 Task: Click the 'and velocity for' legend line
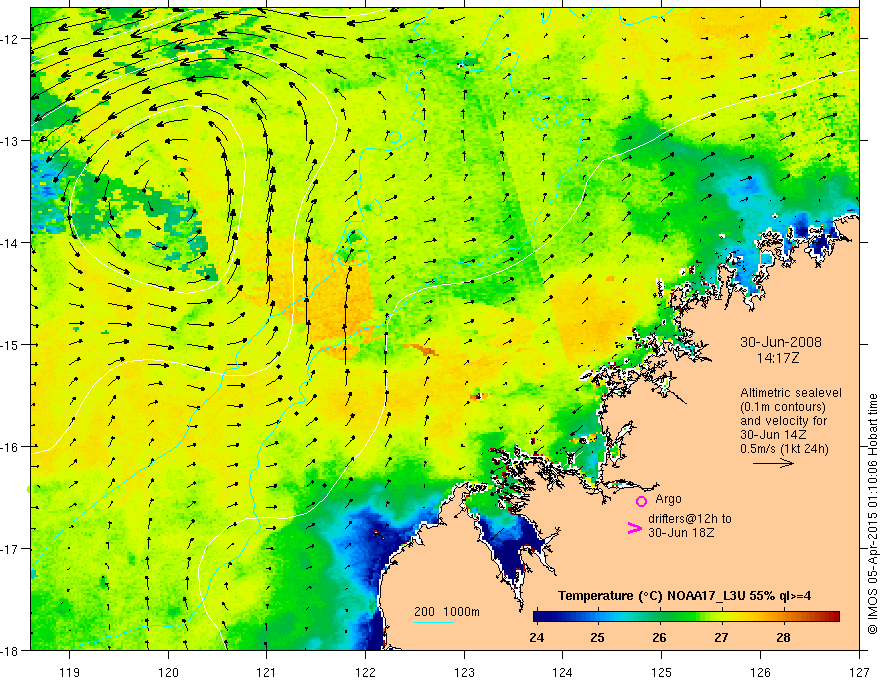783,421
